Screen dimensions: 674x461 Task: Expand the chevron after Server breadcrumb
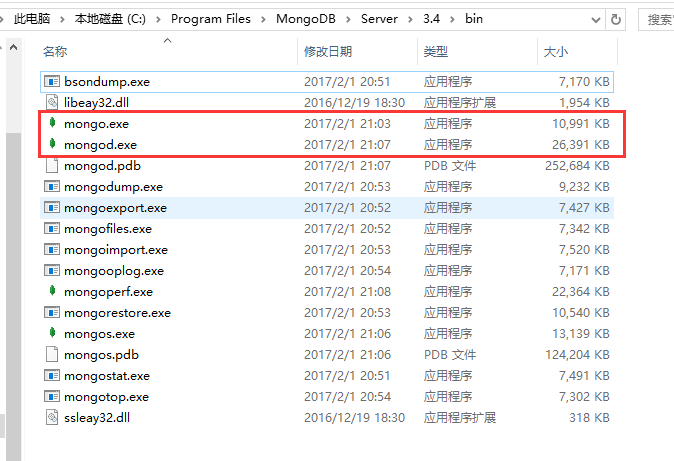pos(410,19)
